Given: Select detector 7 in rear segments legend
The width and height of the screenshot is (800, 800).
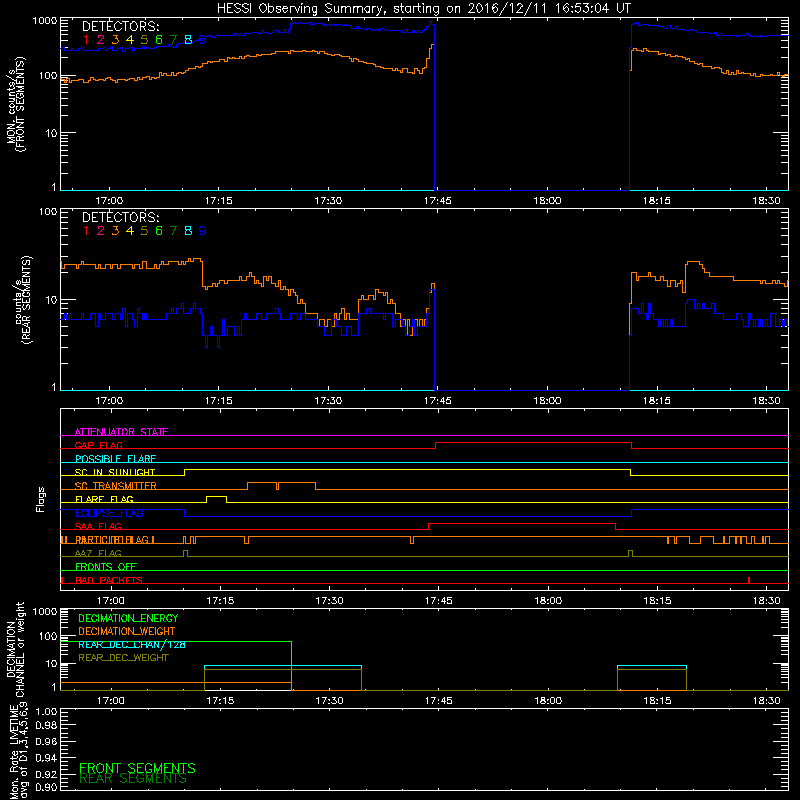Looking at the screenshot, I should pos(173,231).
